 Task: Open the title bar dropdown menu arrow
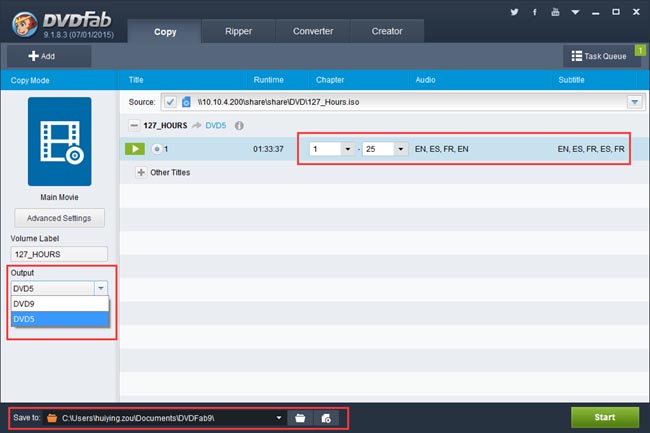pos(575,12)
